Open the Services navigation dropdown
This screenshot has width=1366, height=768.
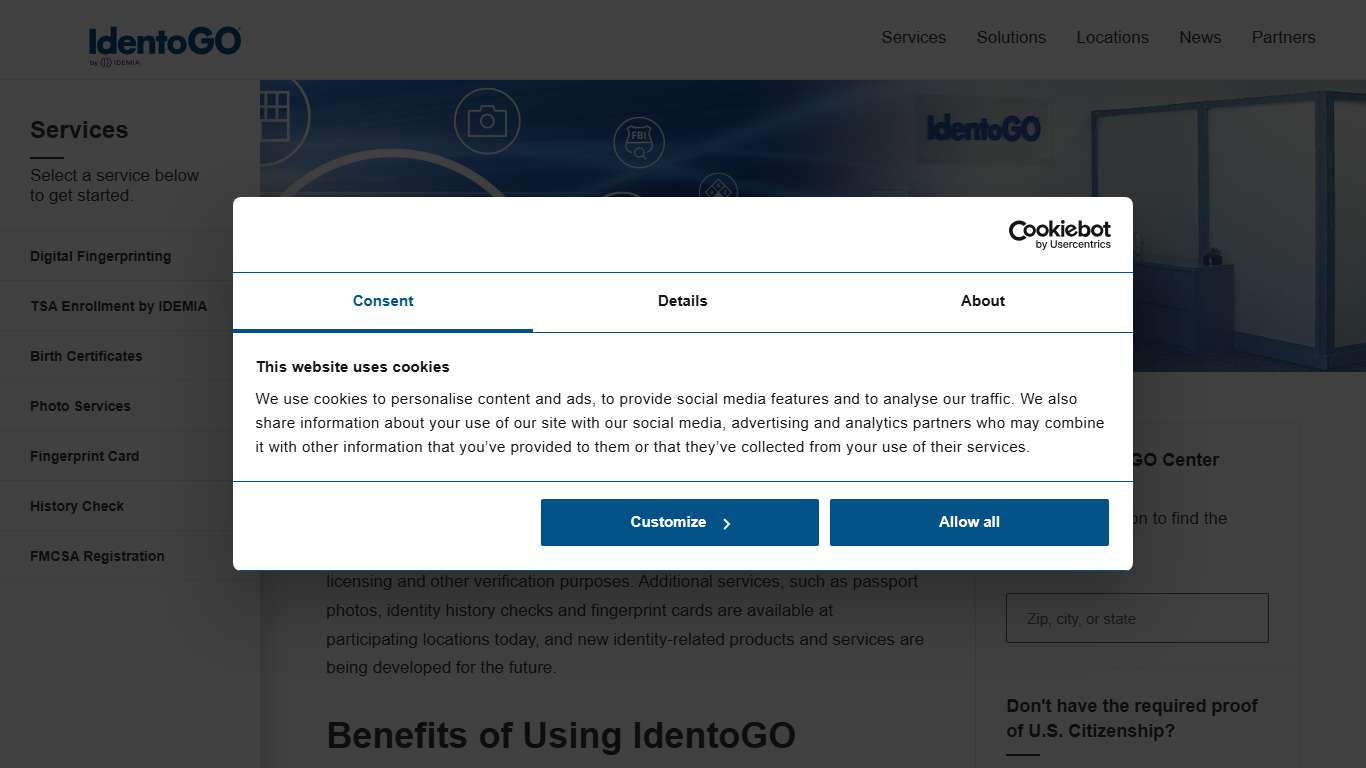[x=913, y=37]
